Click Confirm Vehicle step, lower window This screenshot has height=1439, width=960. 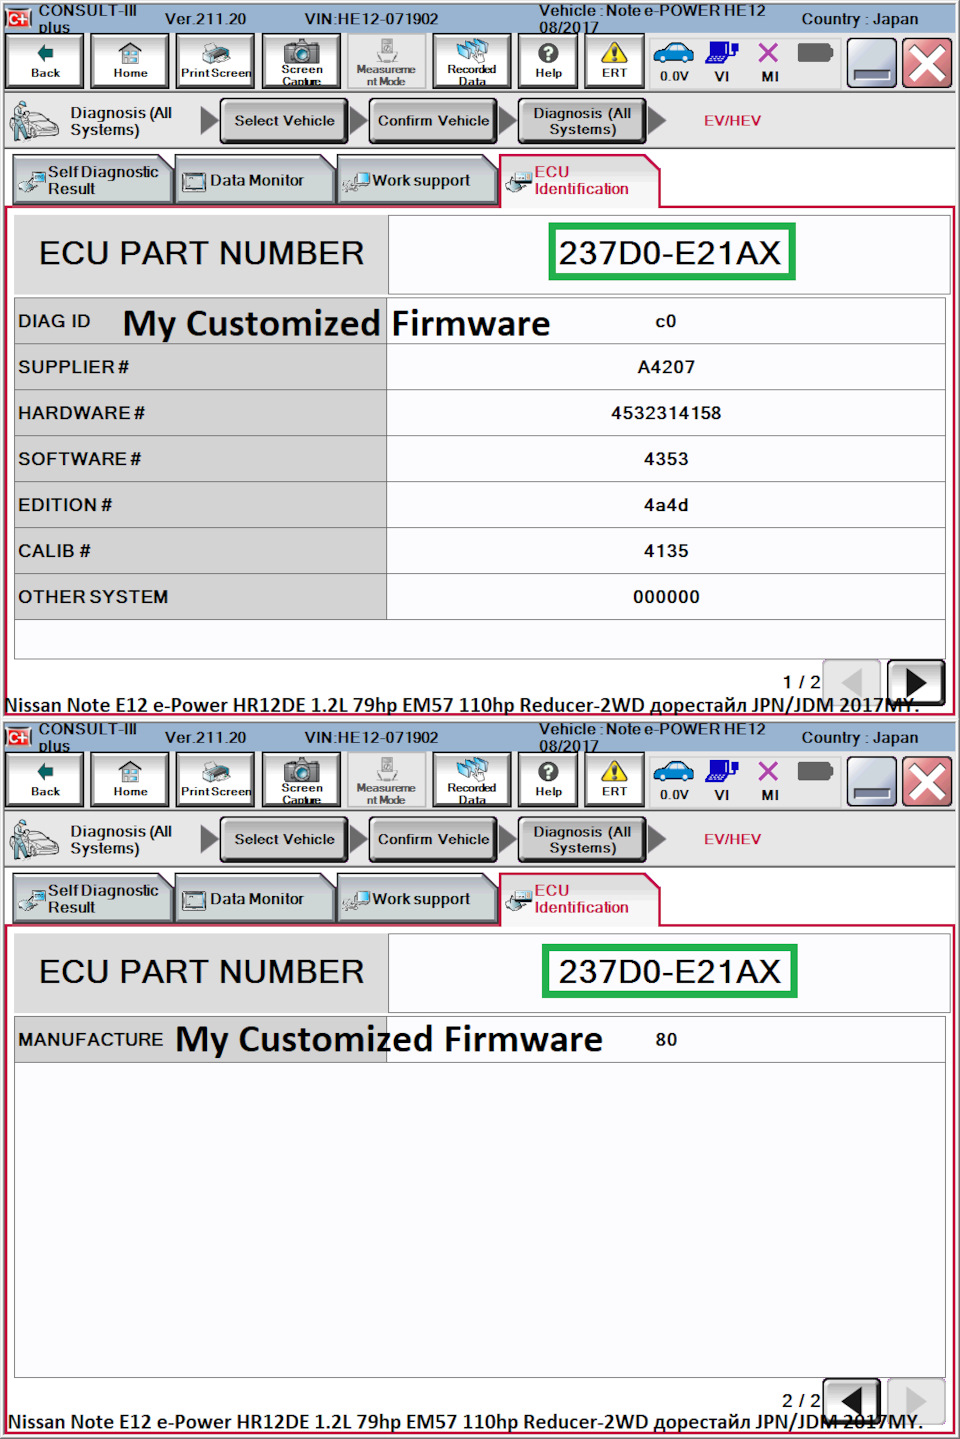[433, 840]
